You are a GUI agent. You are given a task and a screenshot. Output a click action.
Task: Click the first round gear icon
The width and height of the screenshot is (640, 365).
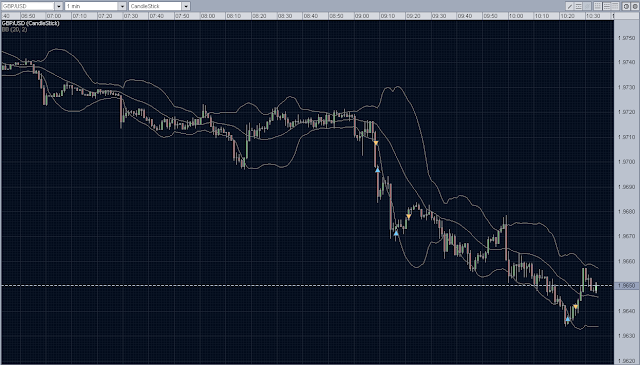click(x=626, y=6)
